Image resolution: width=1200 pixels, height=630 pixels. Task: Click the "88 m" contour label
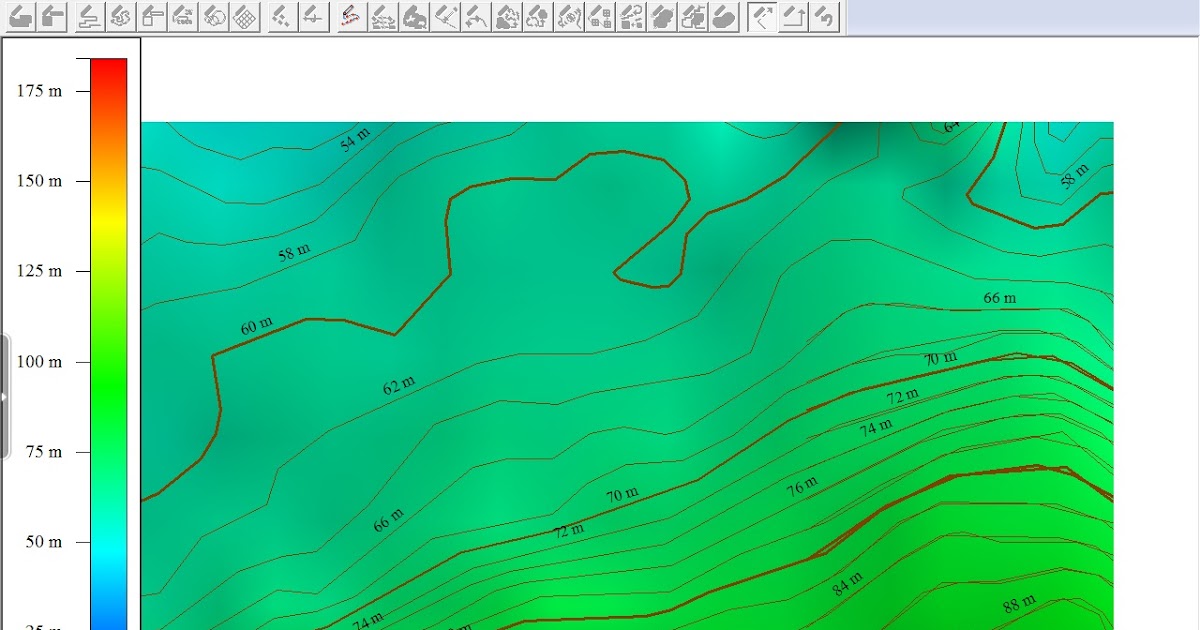coord(1020,604)
